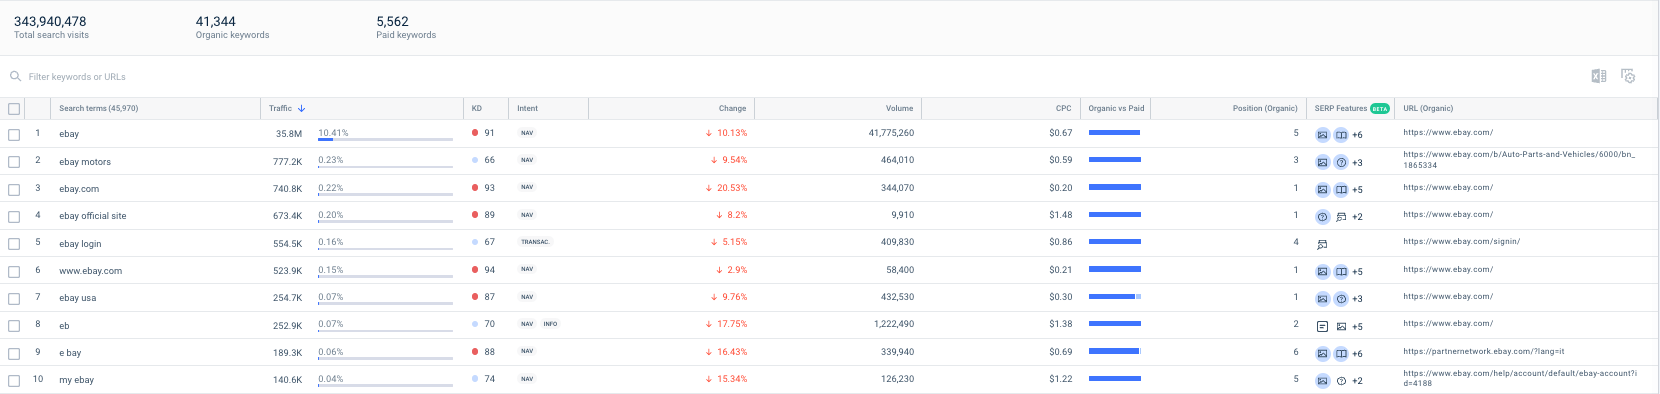
Task: Select the ebay motors row checkbox
Action: [14, 162]
